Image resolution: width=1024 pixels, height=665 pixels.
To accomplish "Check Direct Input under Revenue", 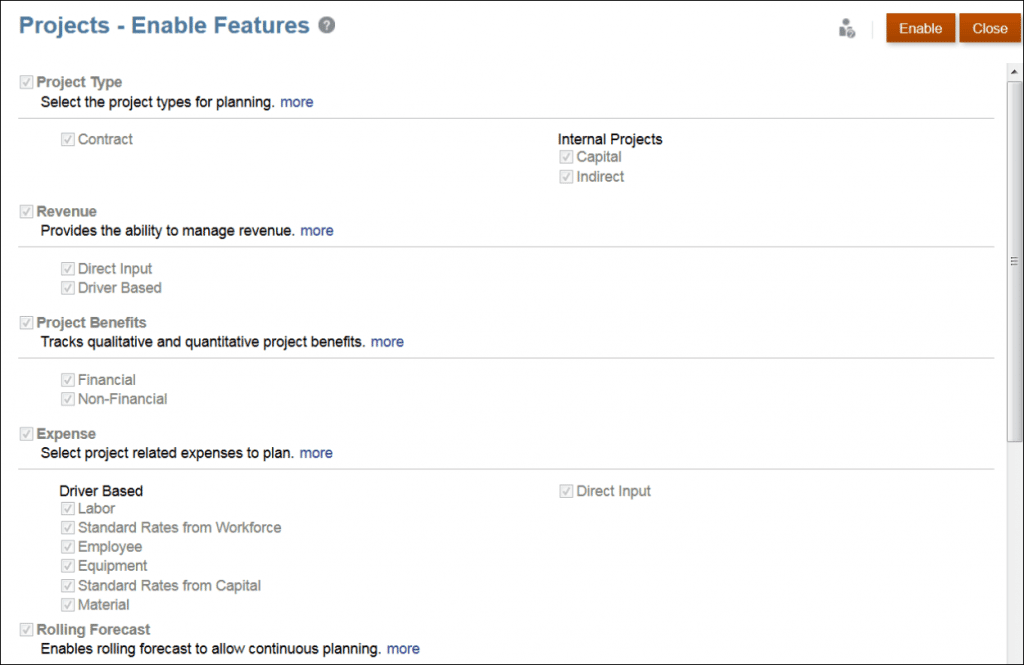I will coord(67,268).
